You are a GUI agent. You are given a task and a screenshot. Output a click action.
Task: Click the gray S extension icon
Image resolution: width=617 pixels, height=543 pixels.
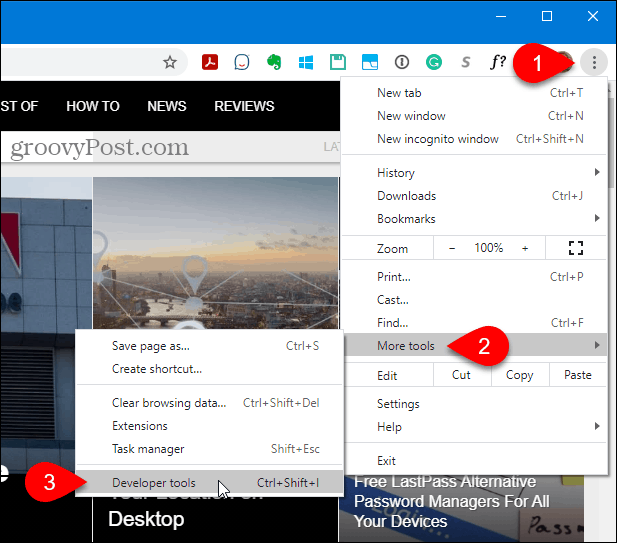[466, 62]
